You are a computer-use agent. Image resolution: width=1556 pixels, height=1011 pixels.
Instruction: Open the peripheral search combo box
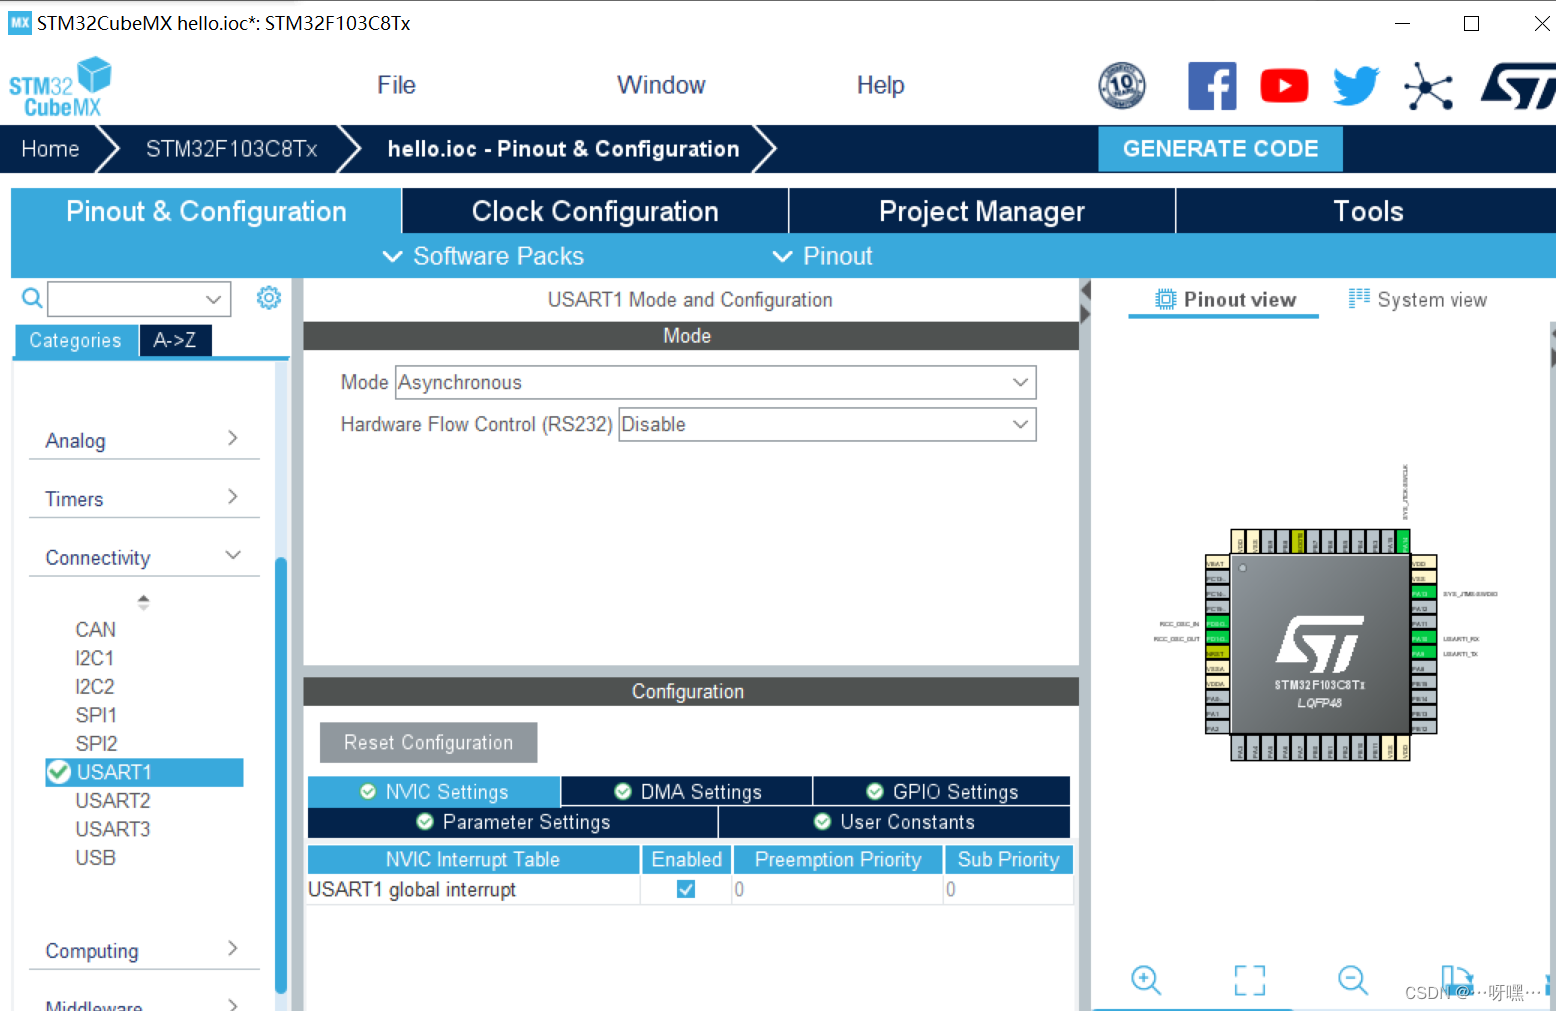(x=139, y=298)
